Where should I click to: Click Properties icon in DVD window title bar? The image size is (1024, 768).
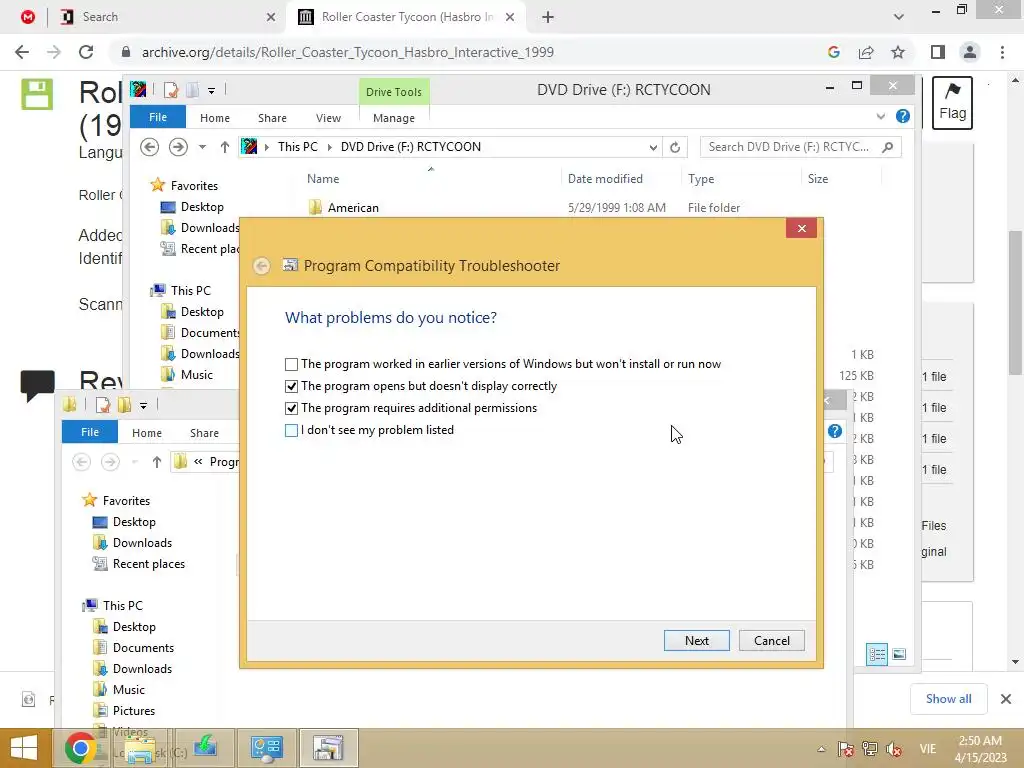click(171, 90)
